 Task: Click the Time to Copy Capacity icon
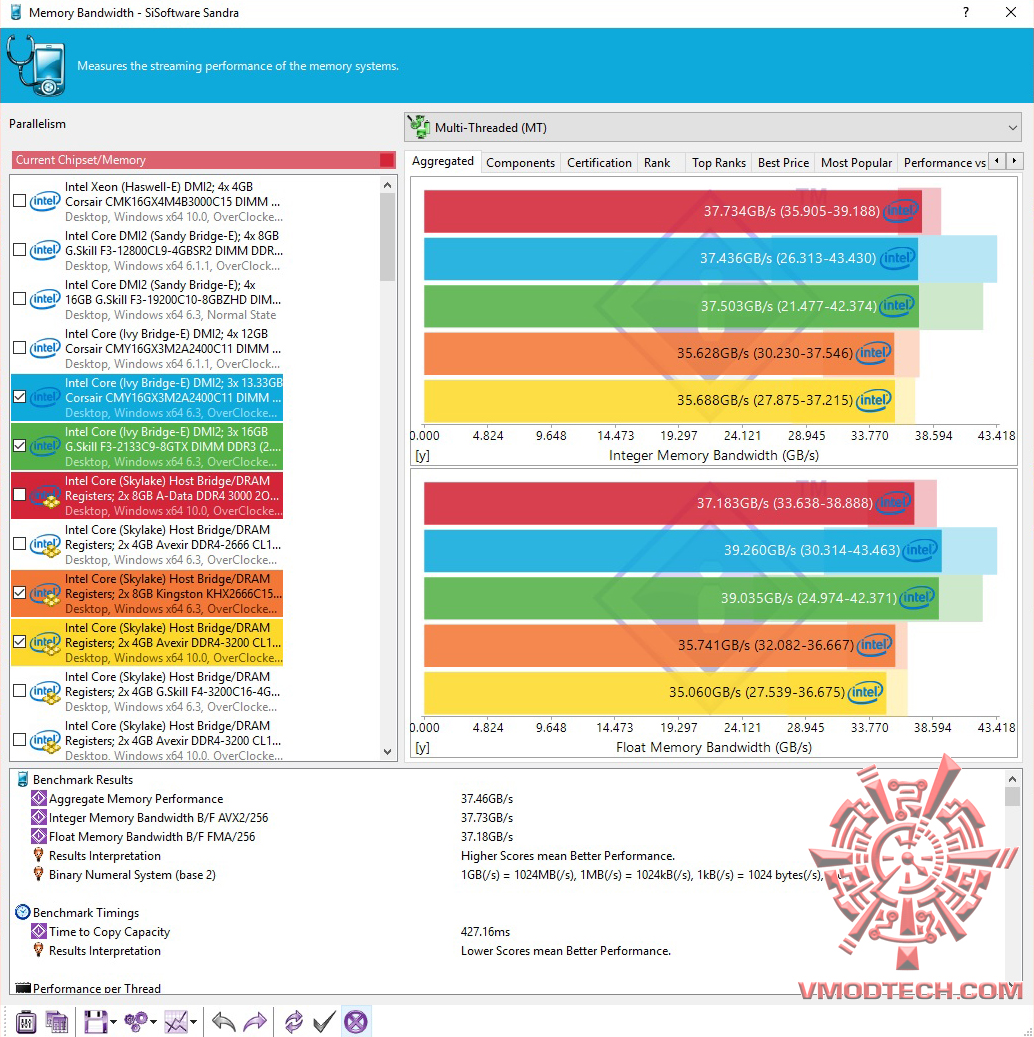[x=39, y=931]
